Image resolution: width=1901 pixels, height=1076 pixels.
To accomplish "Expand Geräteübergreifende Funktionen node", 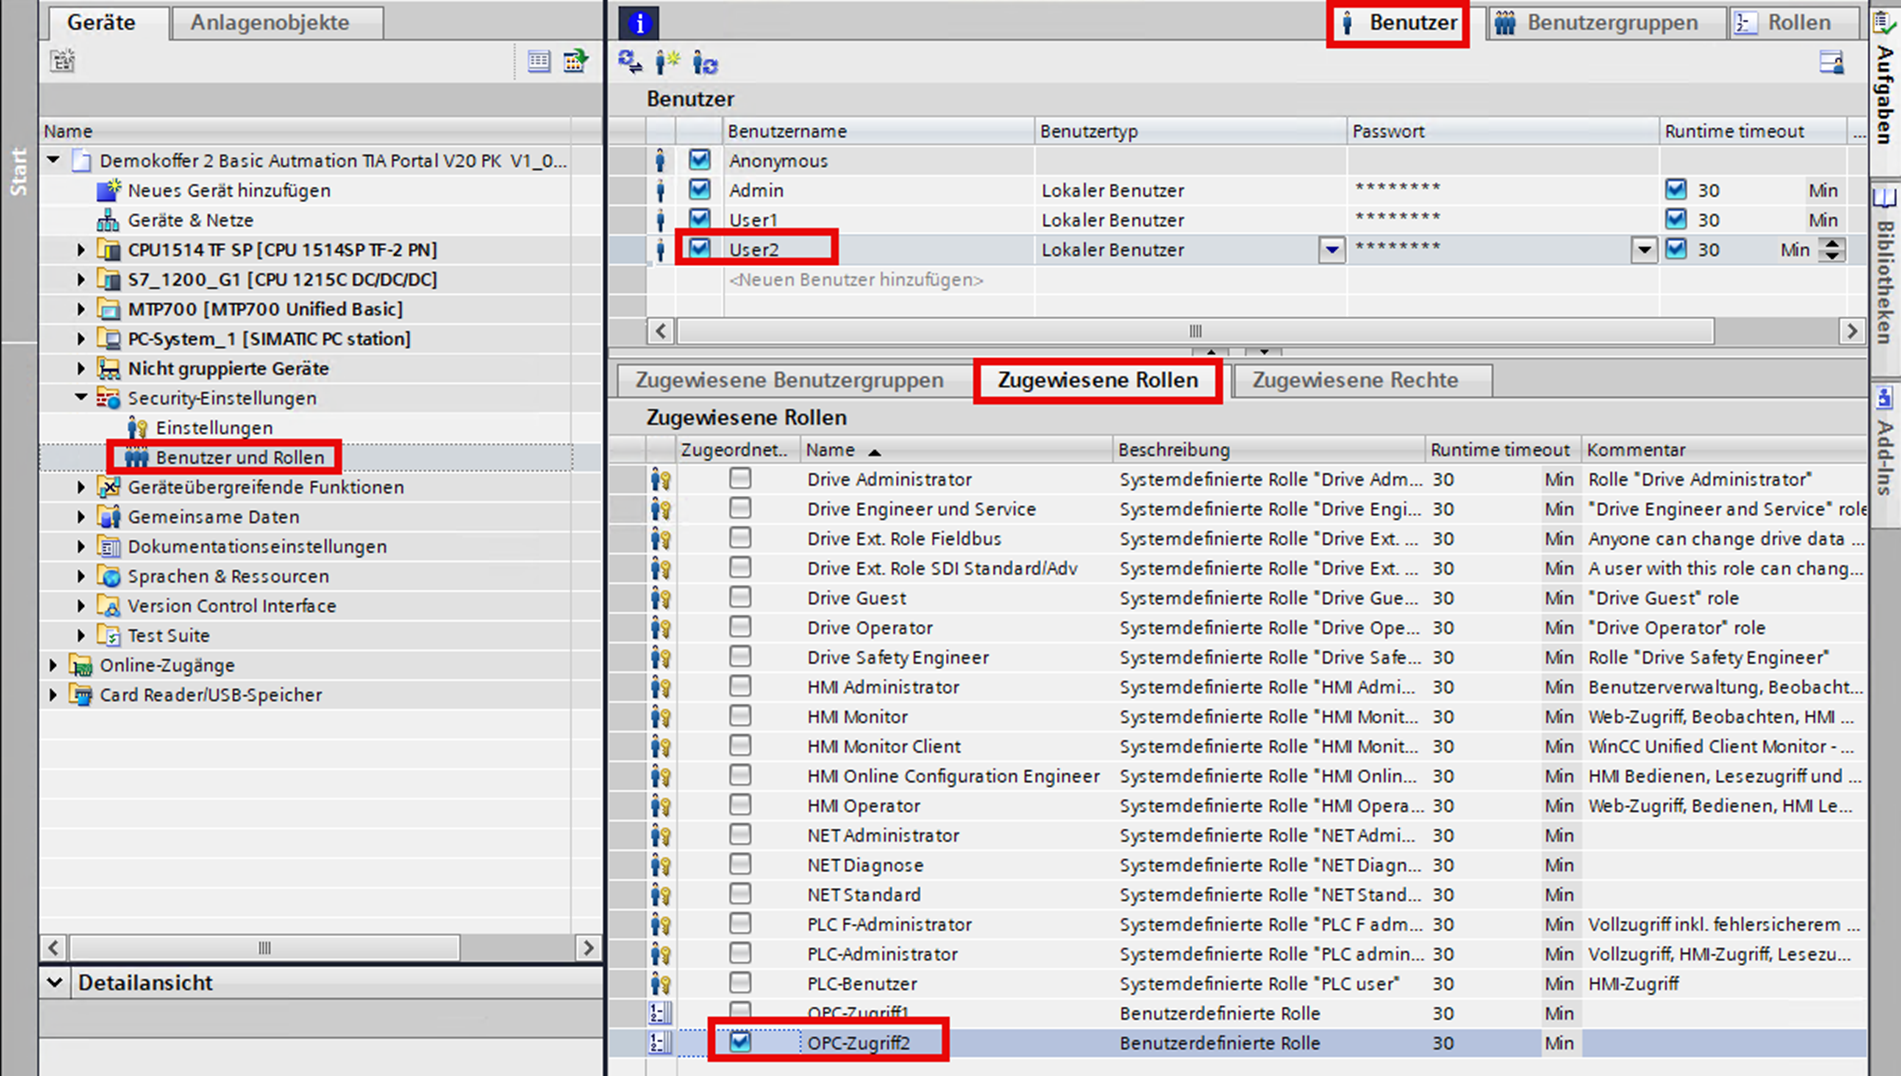I will [82, 487].
